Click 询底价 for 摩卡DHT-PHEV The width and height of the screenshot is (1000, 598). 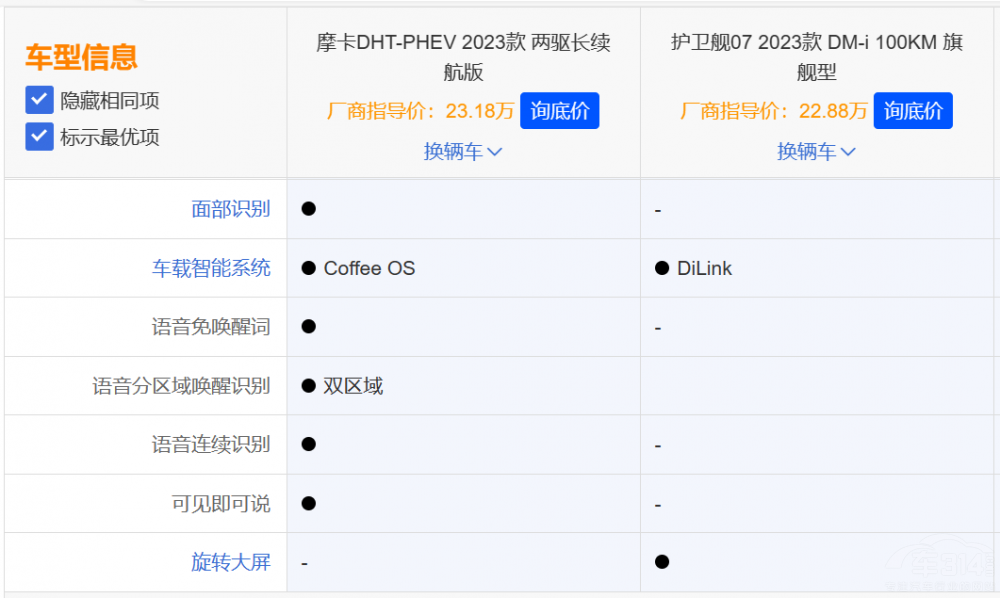559,111
